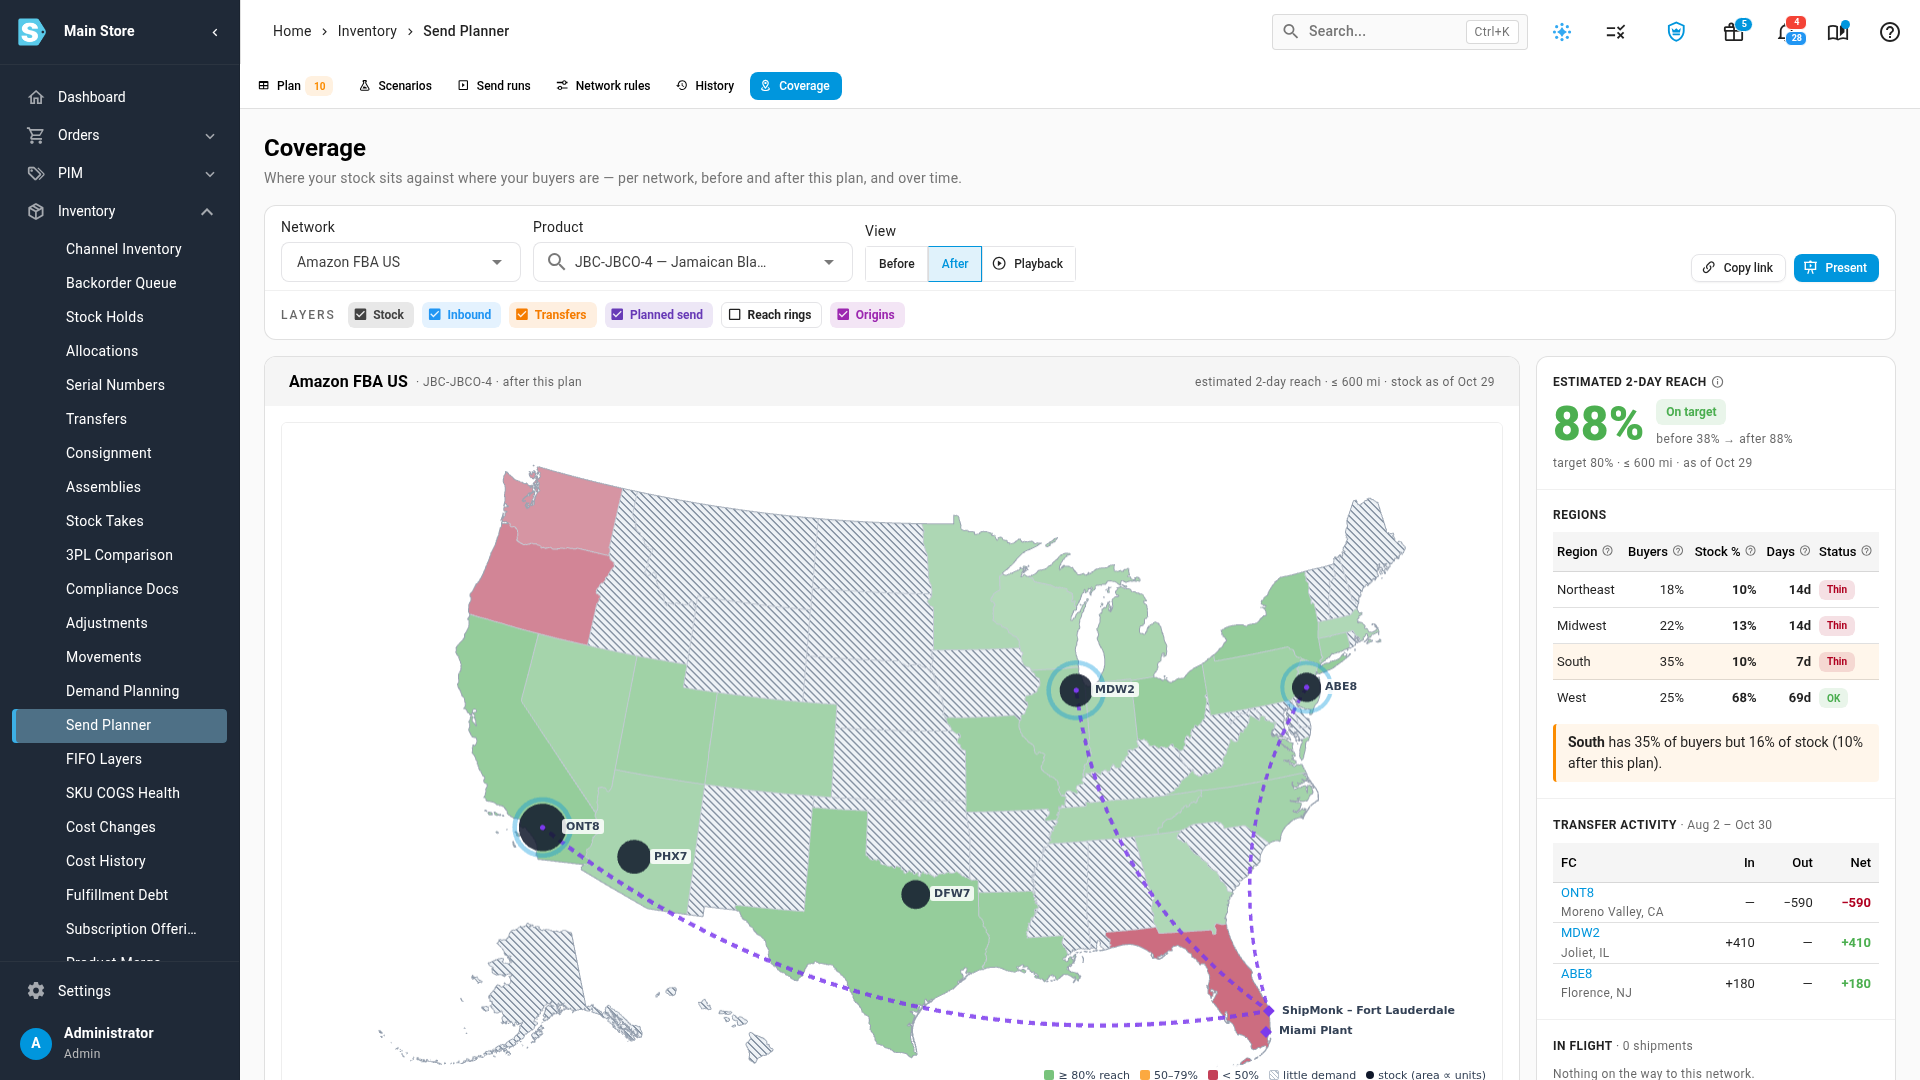Image resolution: width=1920 pixels, height=1080 pixels.
Task: Click the Main Store logo icon
Action: tap(32, 32)
